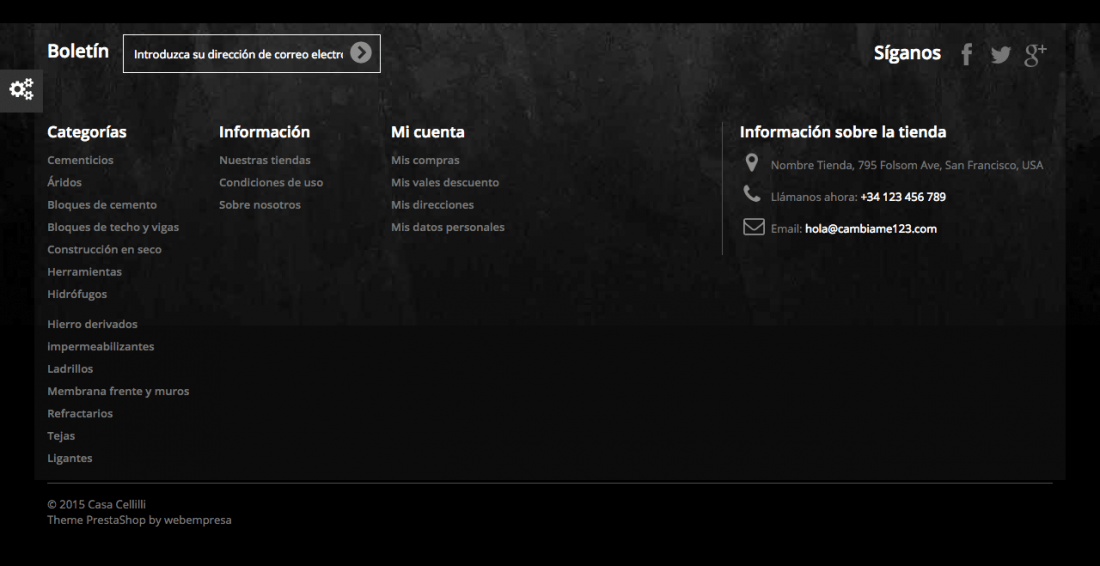View Mis compras order history
Viewport: 1100px width, 566px height.
click(425, 160)
